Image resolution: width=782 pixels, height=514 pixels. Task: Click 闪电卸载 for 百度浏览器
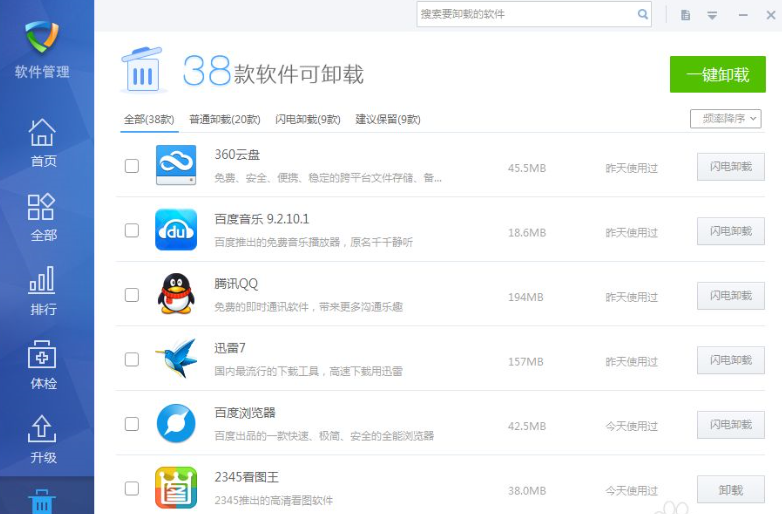(731, 425)
